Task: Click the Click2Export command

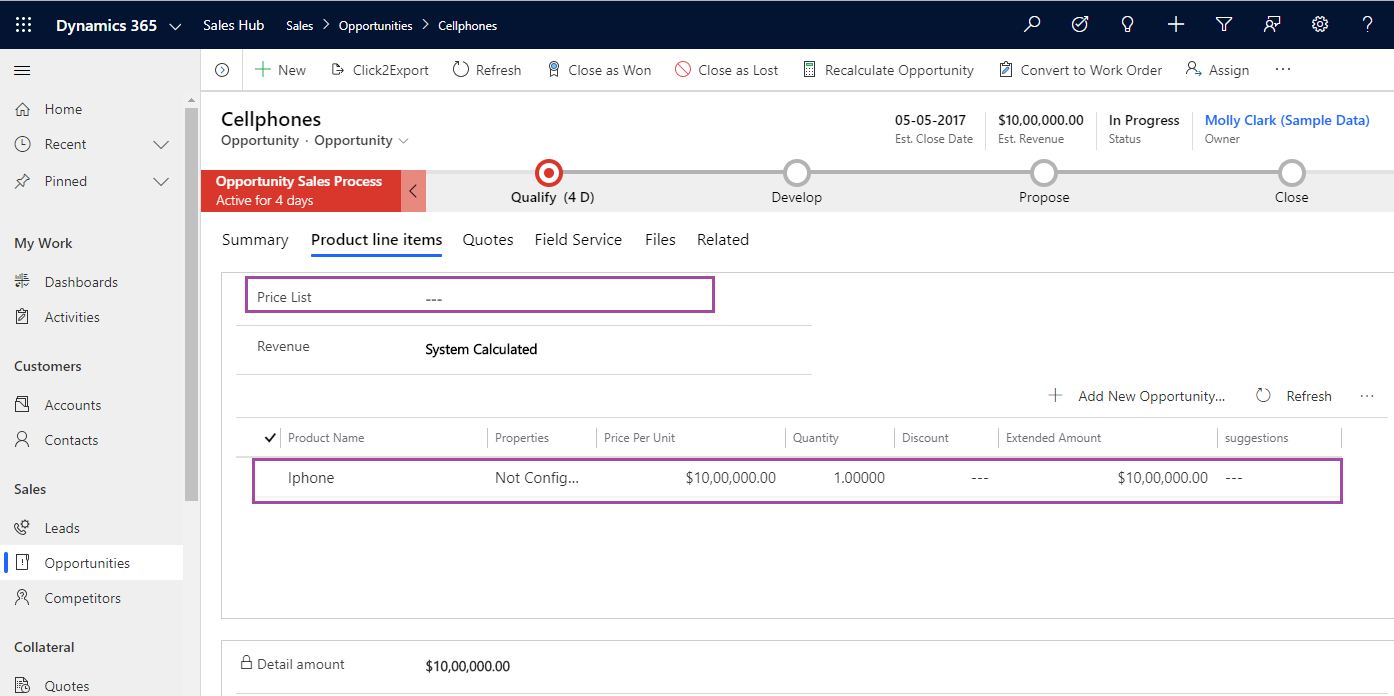Action: point(379,70)
